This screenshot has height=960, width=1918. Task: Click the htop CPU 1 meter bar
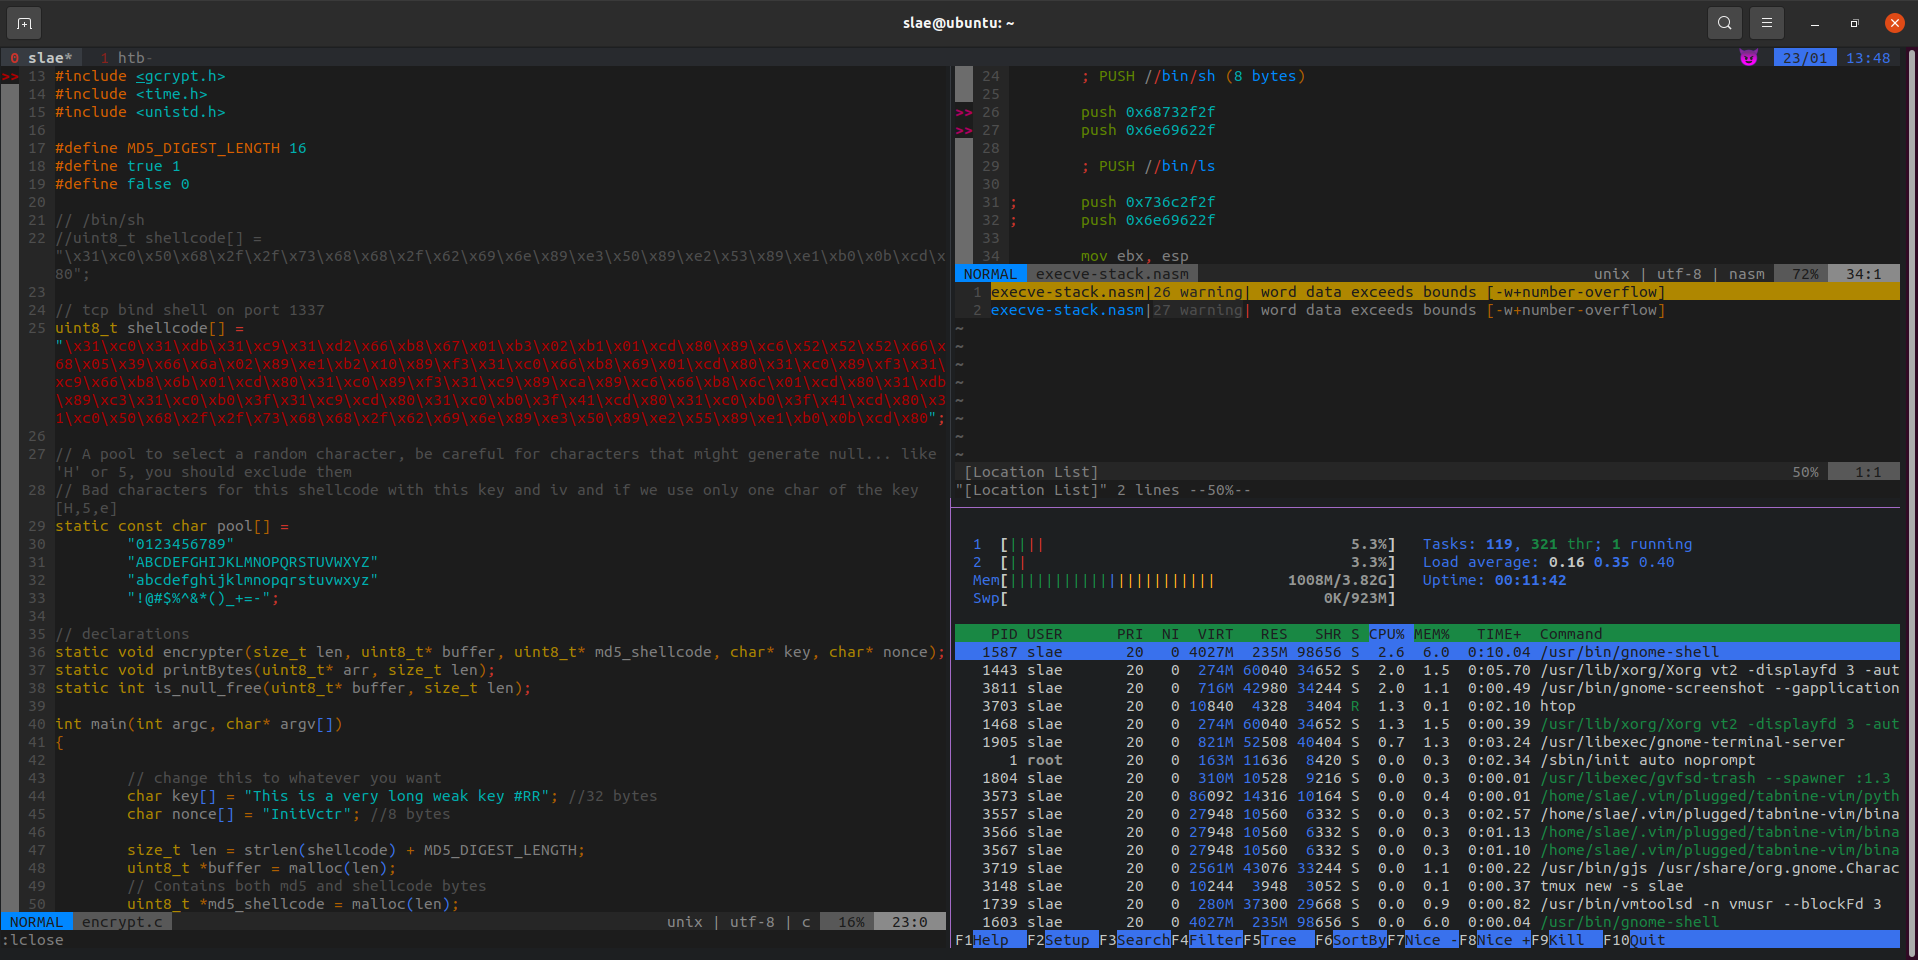[1184, 544]
